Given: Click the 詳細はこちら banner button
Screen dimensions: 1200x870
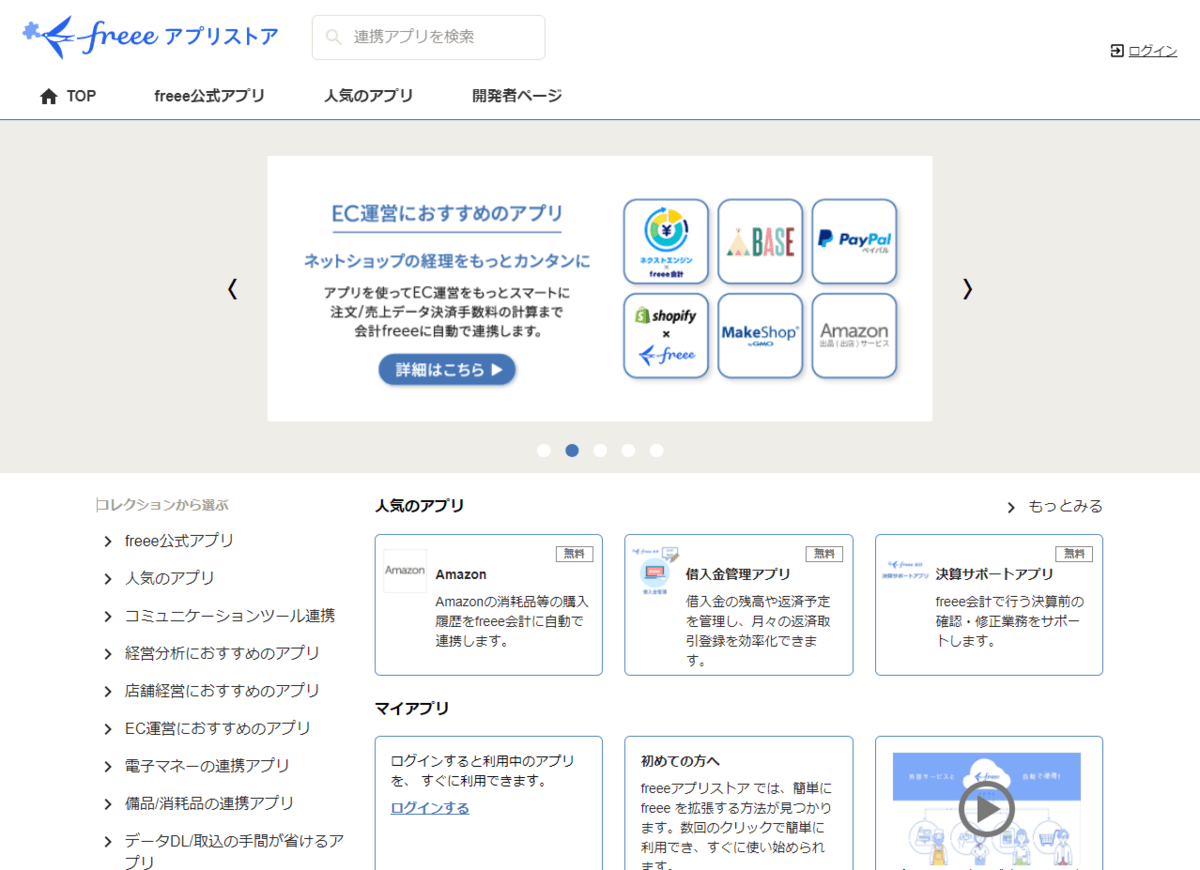Looking at the screenshot, I should [x=447, y=369].
